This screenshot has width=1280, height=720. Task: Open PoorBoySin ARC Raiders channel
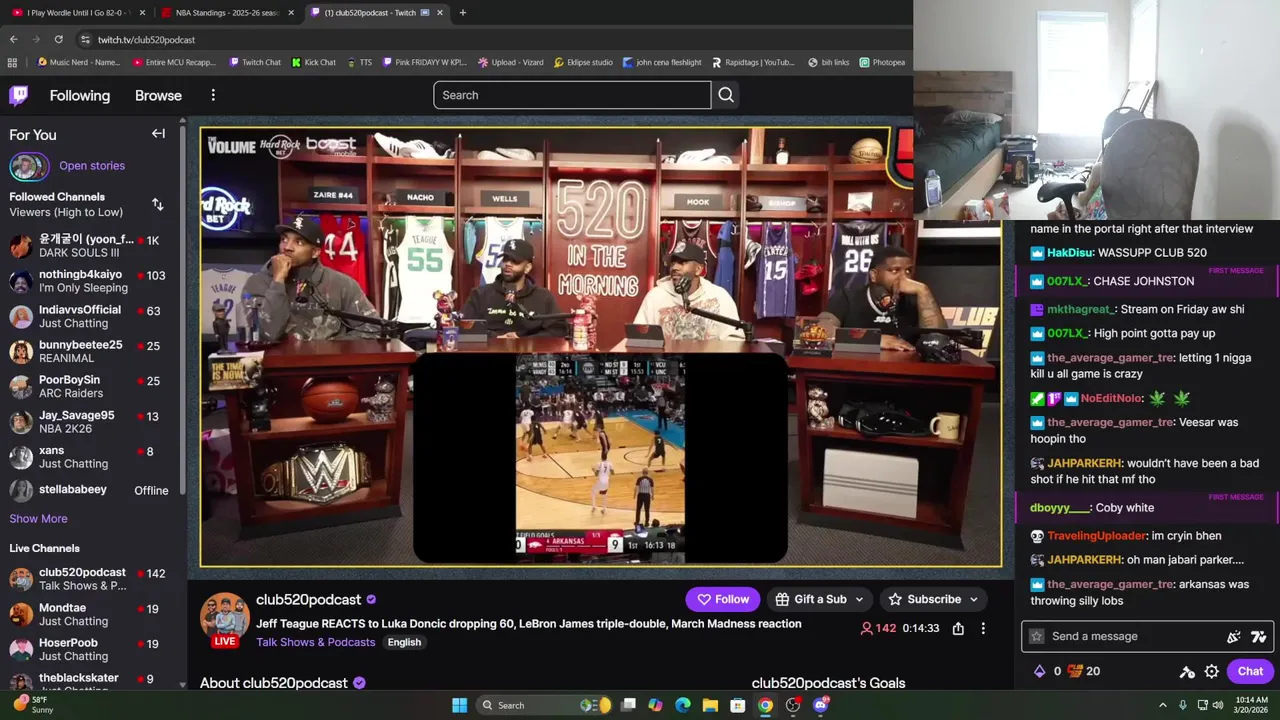coord(92,386)
